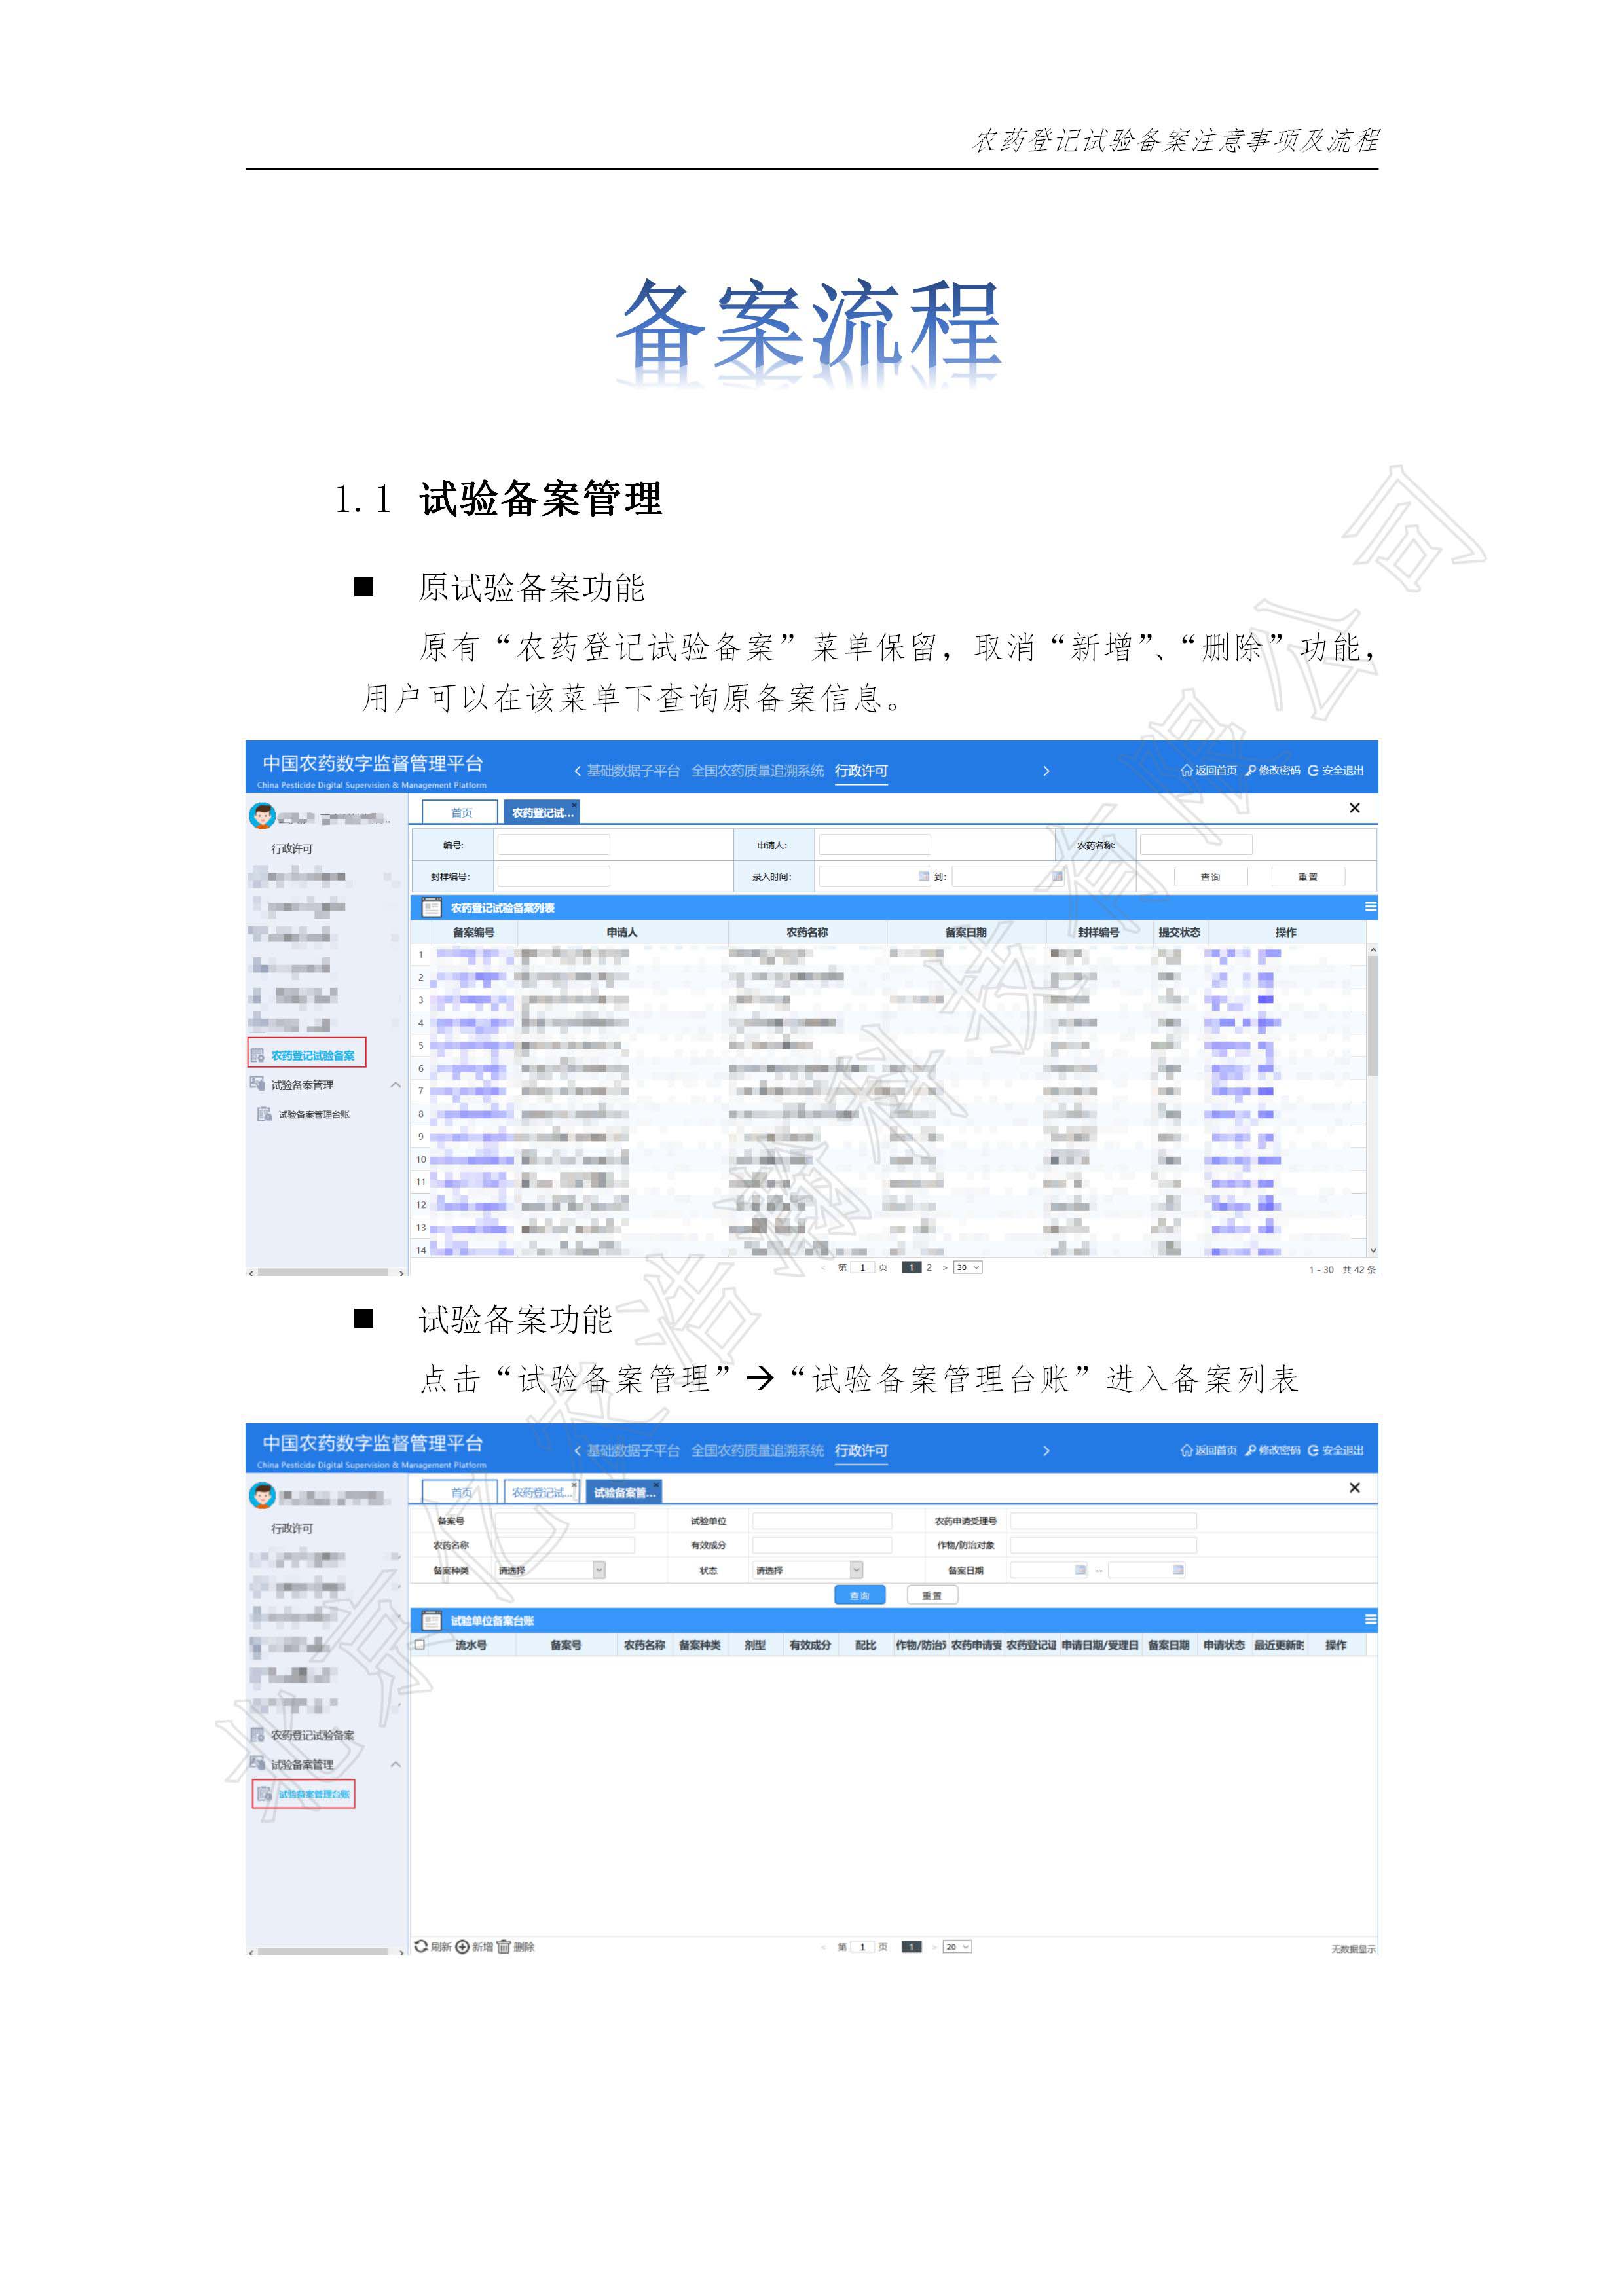Click 封样编号 input field
This screenshot has height=2296, width=1624.
[x=553, y=876]
